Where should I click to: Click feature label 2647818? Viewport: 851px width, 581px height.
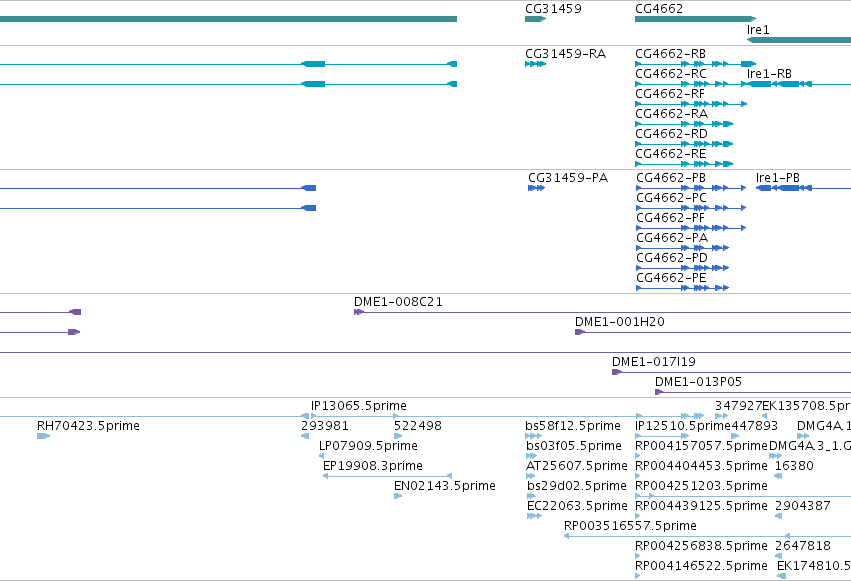(x=803, y=546)
